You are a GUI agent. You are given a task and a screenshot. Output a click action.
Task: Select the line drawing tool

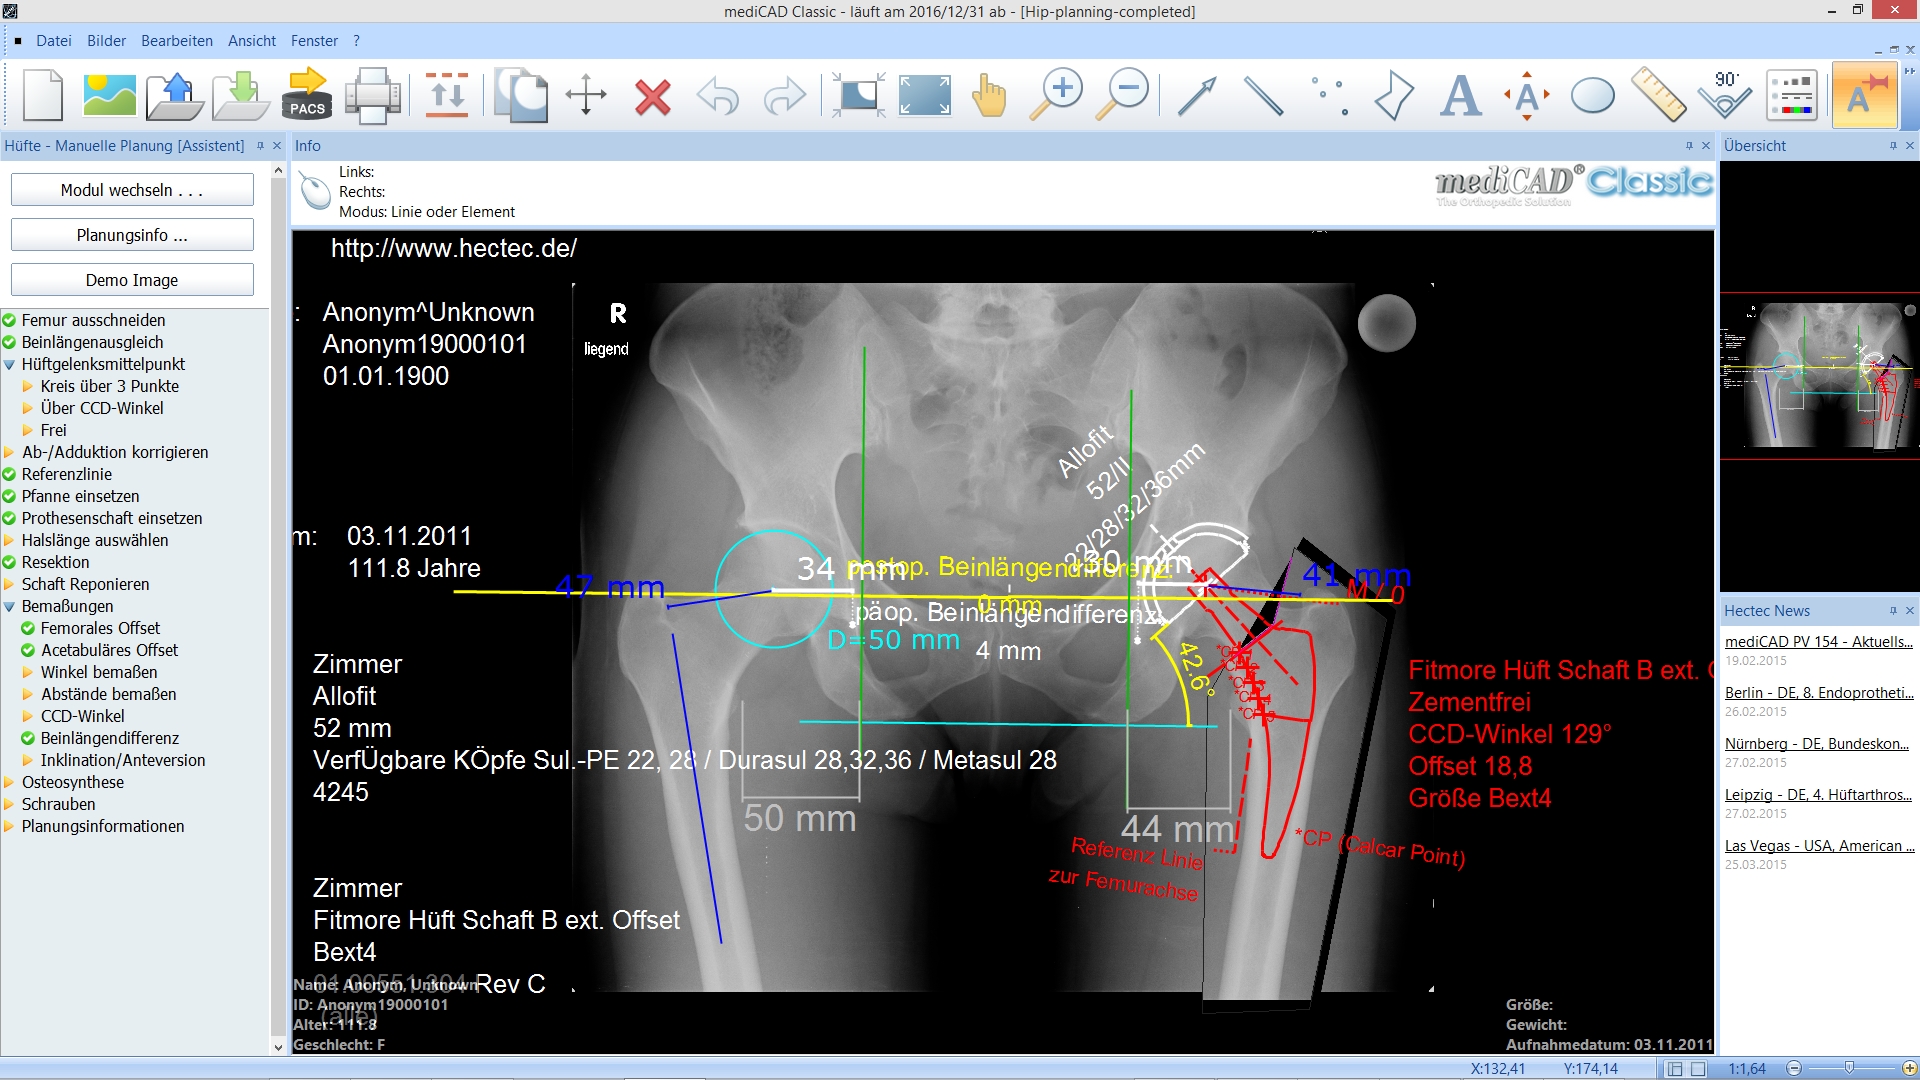(1263, 96)
